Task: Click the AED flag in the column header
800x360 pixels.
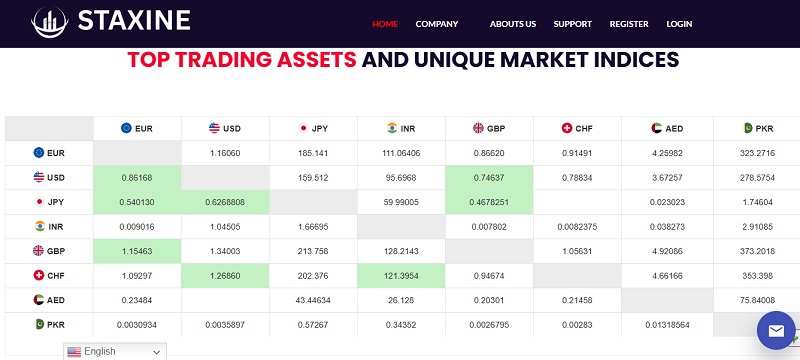Action: coord(657,128)
